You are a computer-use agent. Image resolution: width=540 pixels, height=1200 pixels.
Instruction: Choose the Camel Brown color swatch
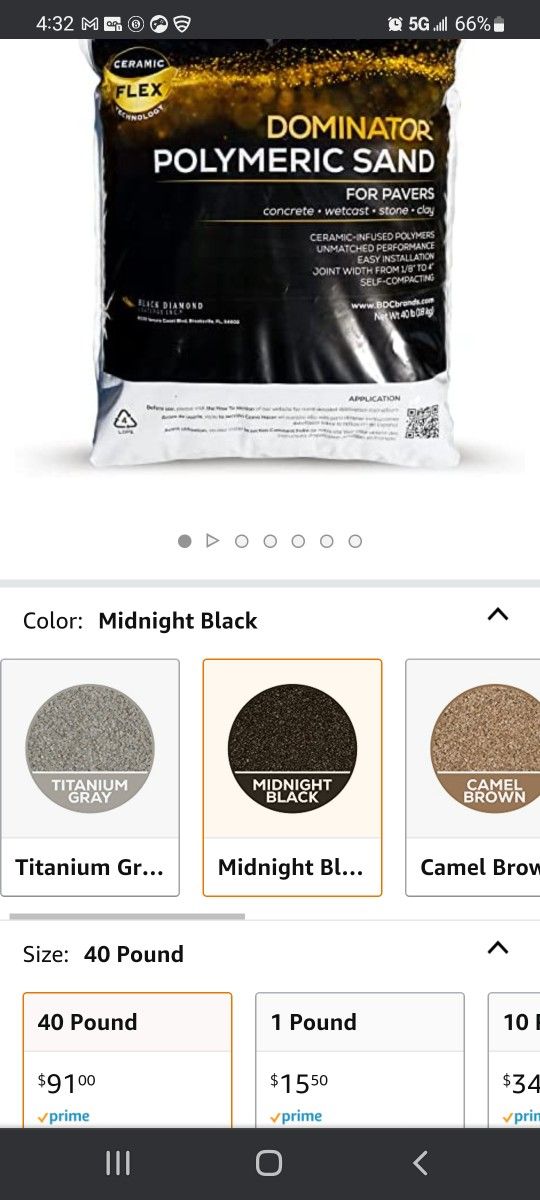coord(473,777)
